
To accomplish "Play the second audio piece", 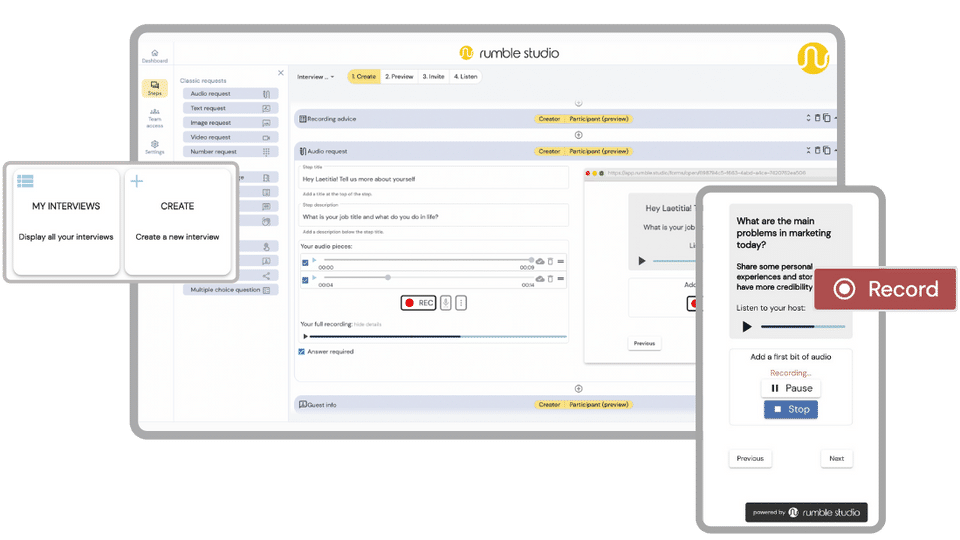I will (x=315, y=278).
